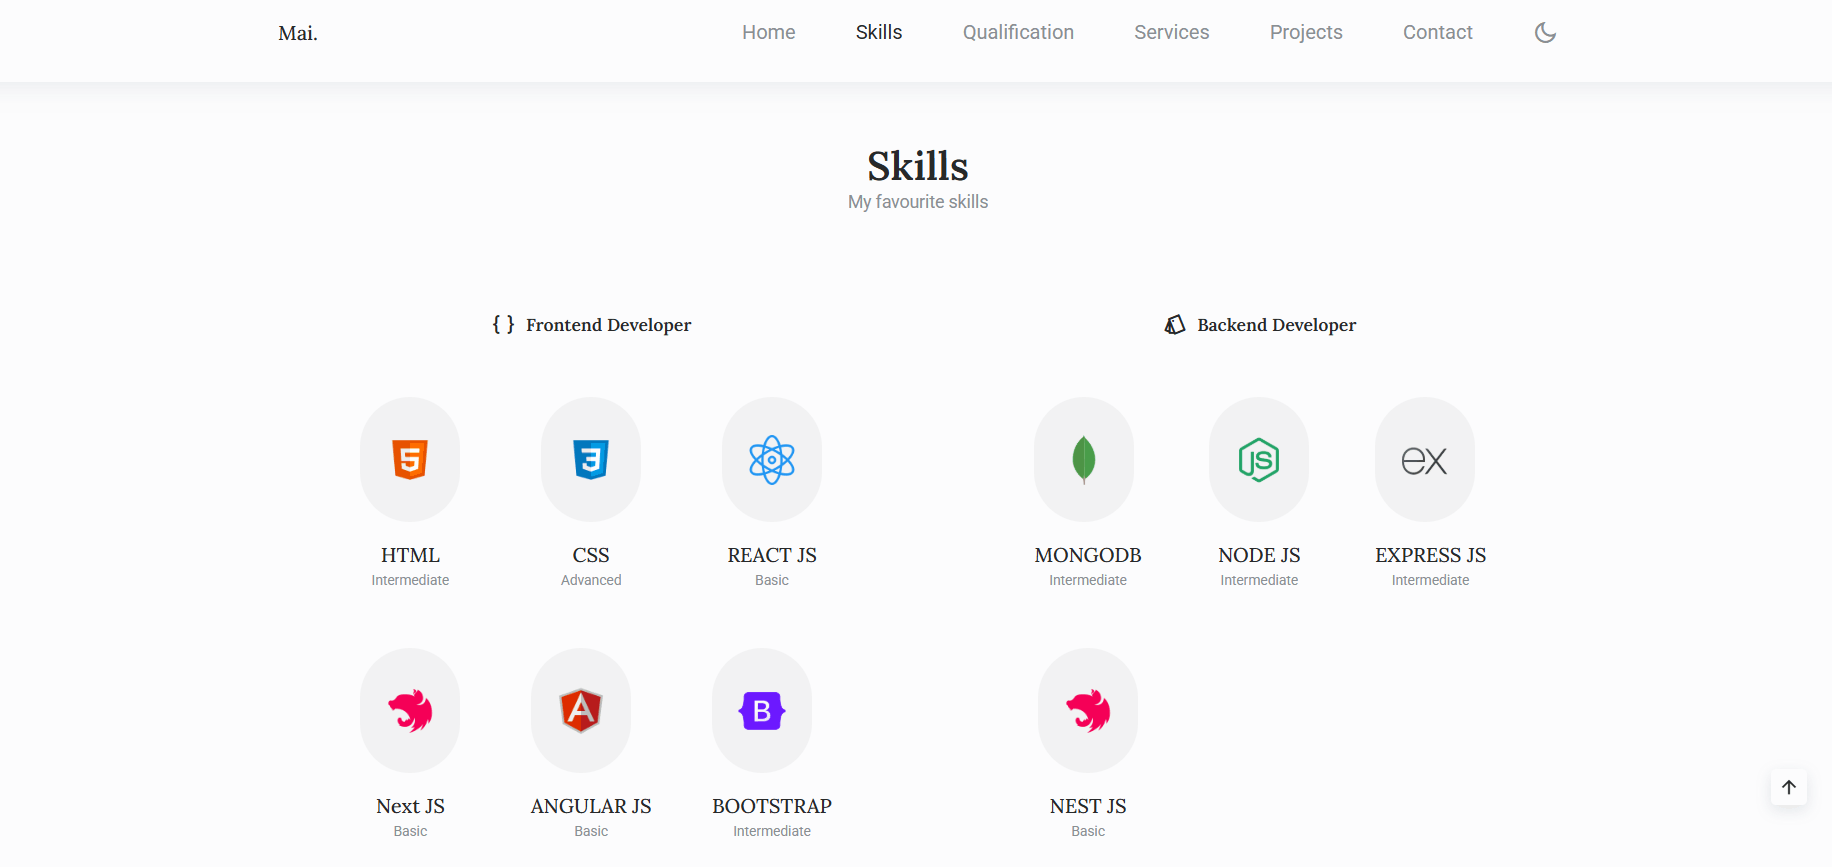Collapse the Backend Developer section header
Image resolution: width=1832 pixels, height=867 pixels.
point(1261,325)
